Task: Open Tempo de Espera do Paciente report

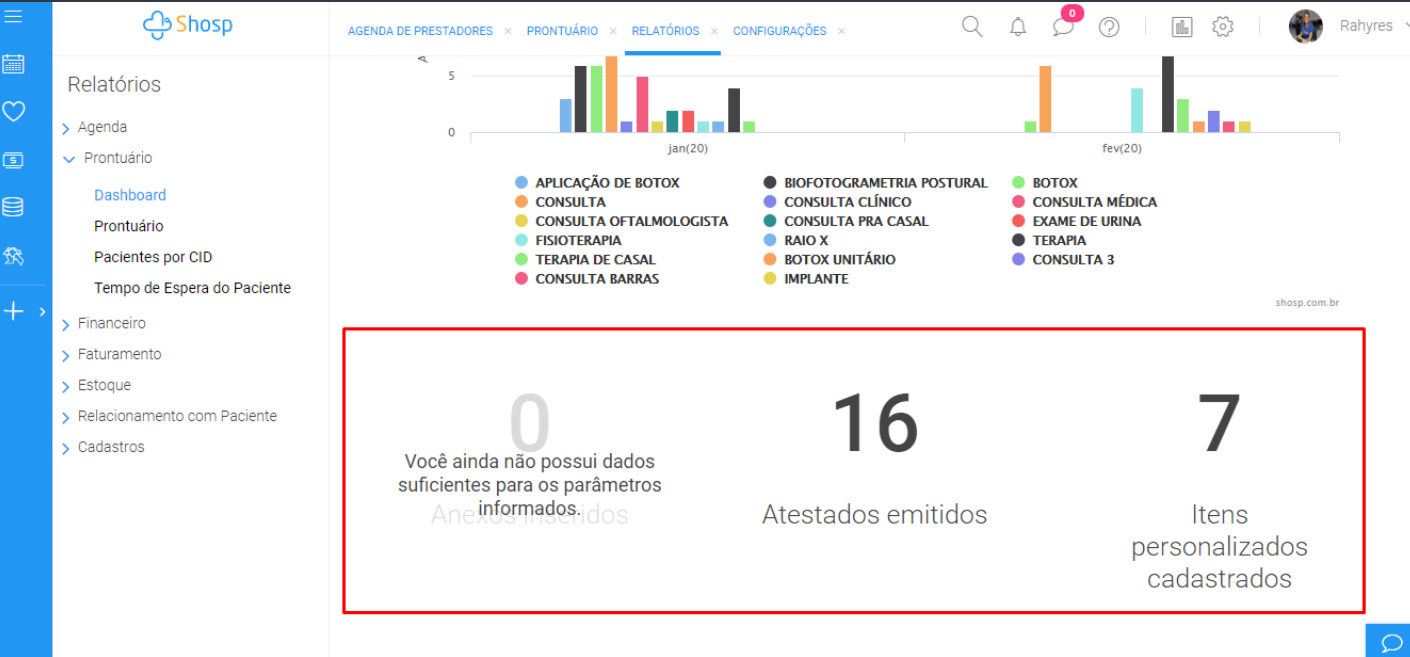Action: click(x=192, y=288)
